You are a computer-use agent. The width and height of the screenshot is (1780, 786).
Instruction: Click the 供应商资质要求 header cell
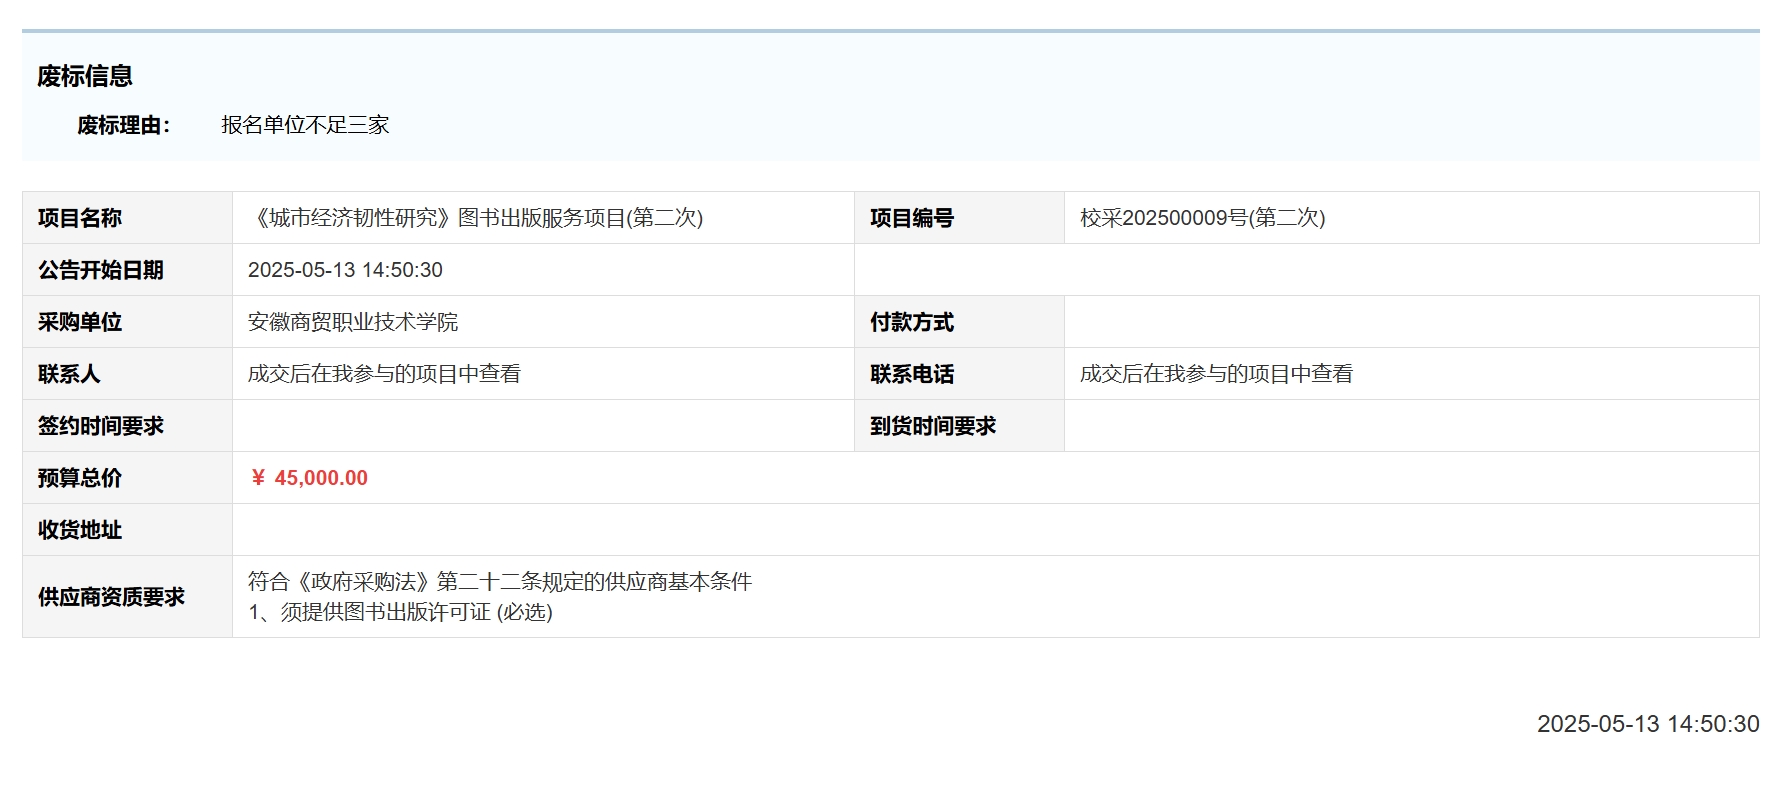click(111, 597)
